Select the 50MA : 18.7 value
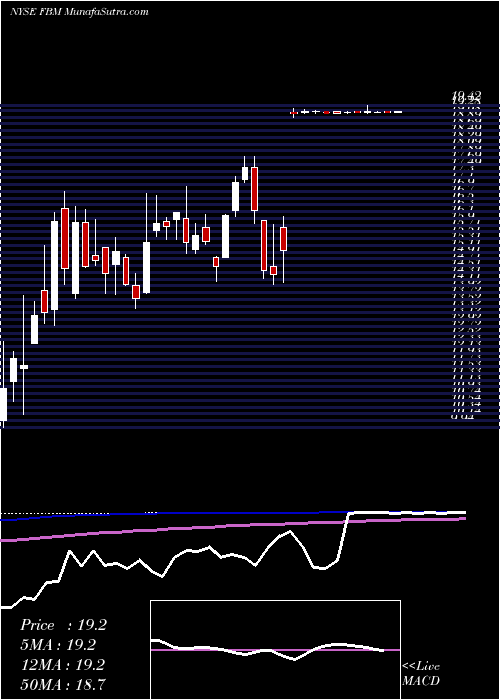The image size is (500, 700). (63, 684)
